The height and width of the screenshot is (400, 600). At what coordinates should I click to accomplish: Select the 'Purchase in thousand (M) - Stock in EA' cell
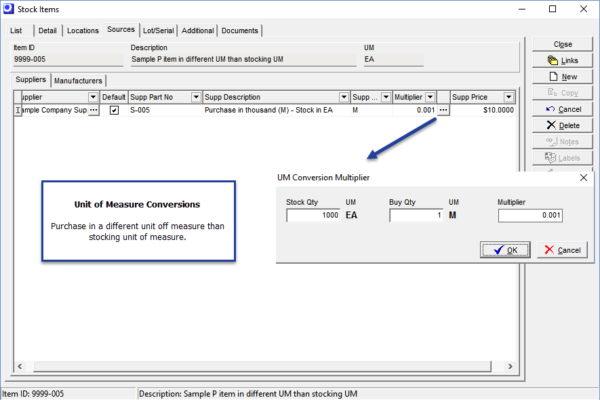click(276, 110)
